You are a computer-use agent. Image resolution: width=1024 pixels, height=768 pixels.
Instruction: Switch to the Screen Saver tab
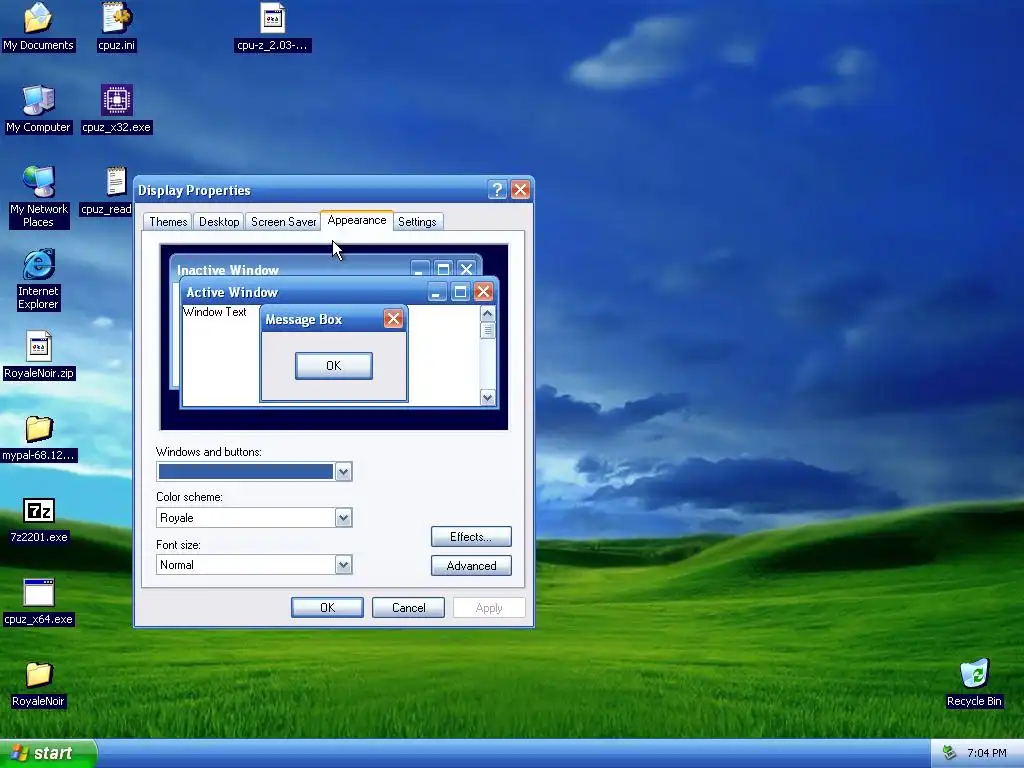coord(283,222)
